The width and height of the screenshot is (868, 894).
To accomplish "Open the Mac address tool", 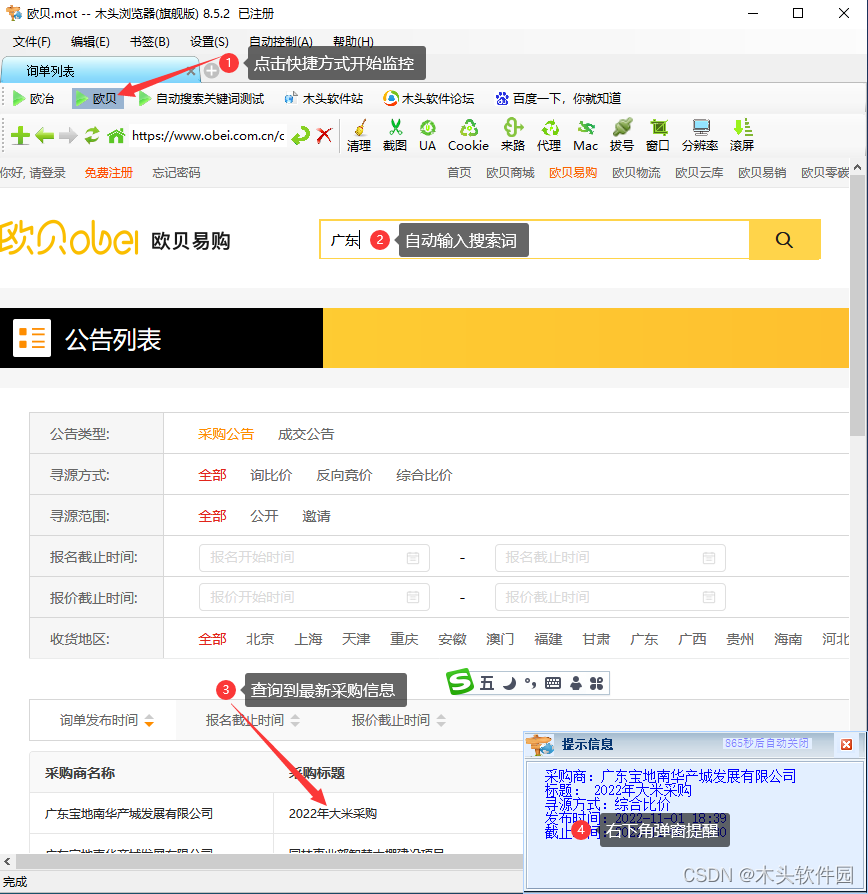I will click(586, 136).
